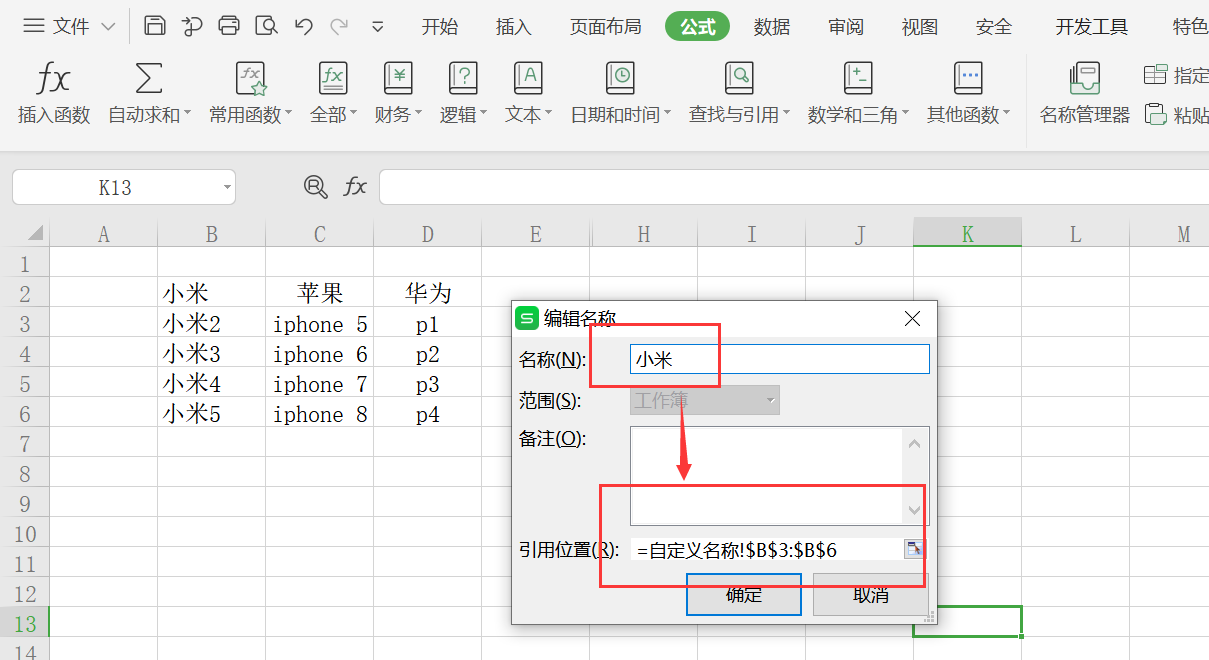The height and width of the screenshot is (660, 1209).
Task: Click the 备注 scrollbar down arrow
Action: pyautogui.click(x=915, y=510)
